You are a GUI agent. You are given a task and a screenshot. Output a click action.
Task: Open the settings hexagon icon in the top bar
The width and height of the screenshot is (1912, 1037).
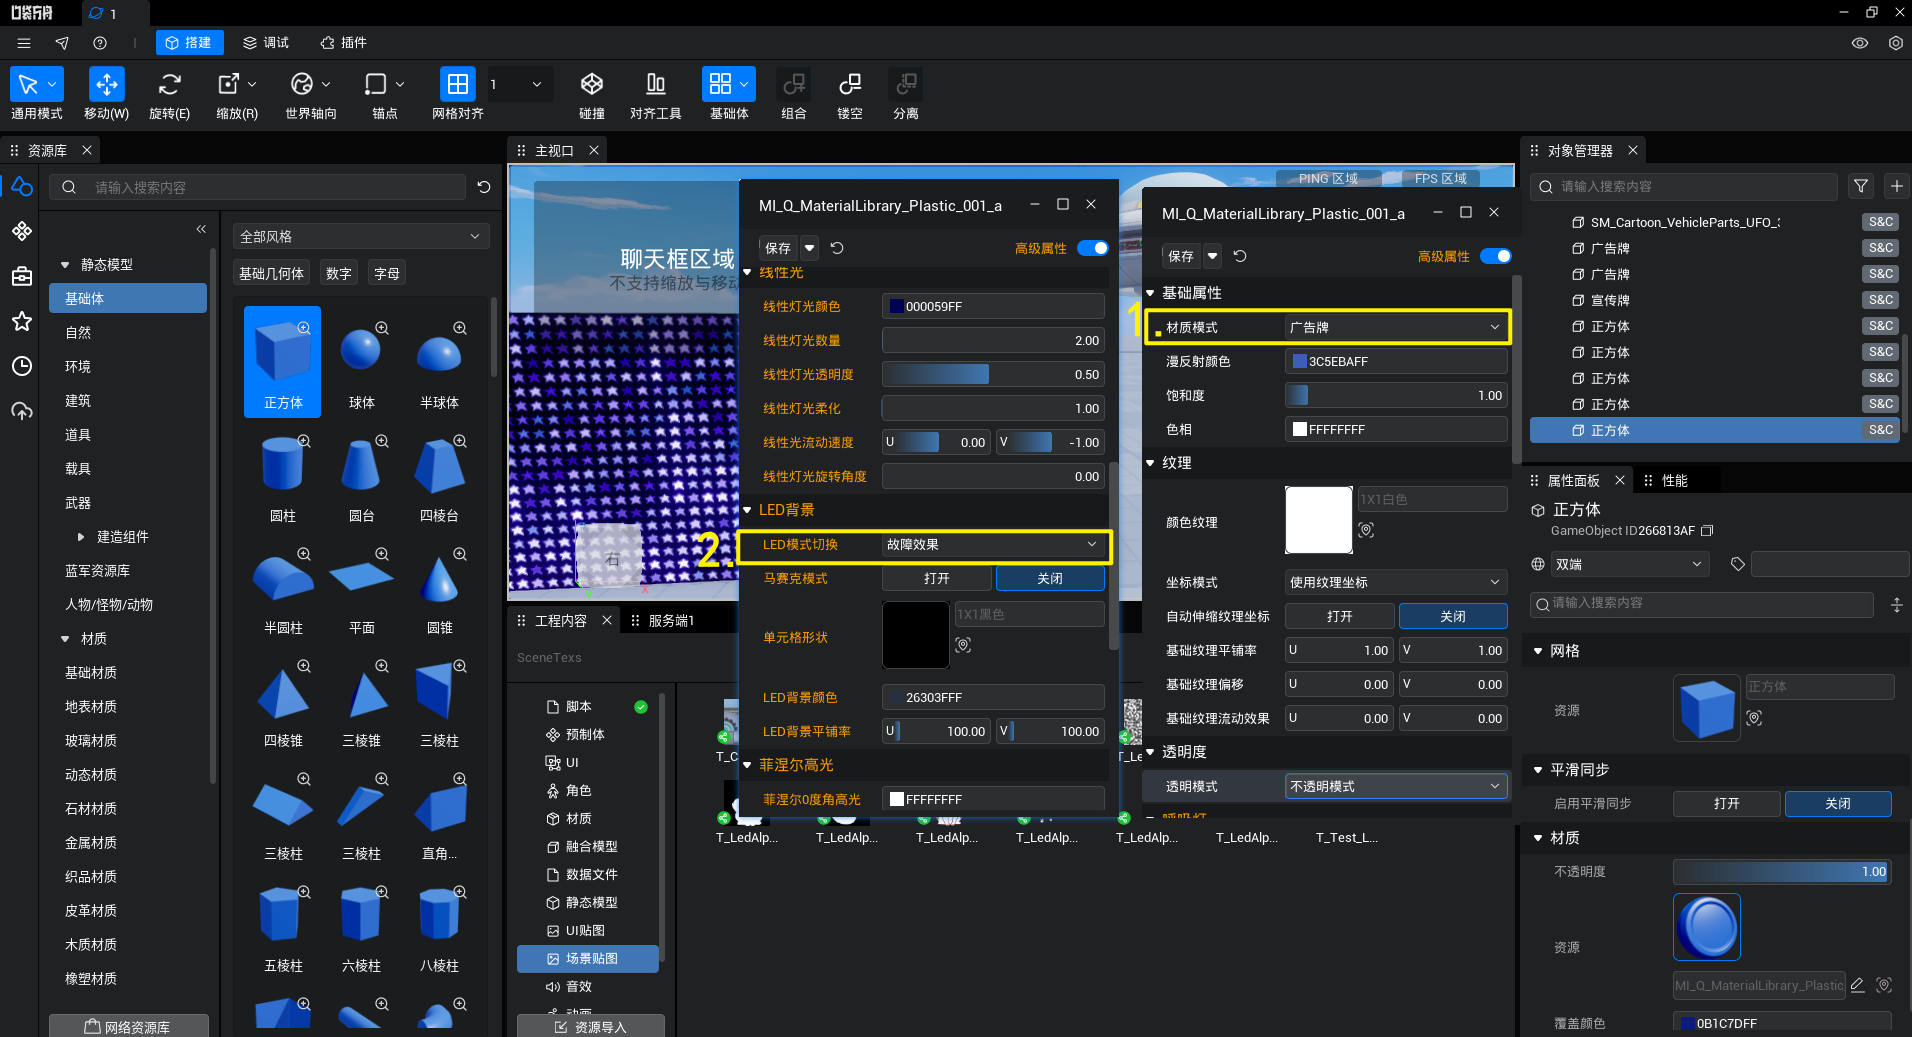click(1896, 43)
